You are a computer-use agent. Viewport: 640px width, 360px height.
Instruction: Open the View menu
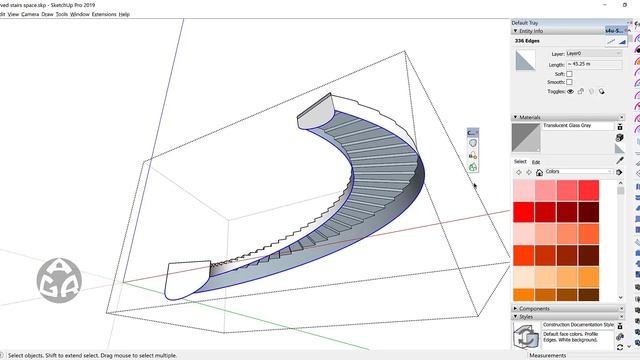13,14
